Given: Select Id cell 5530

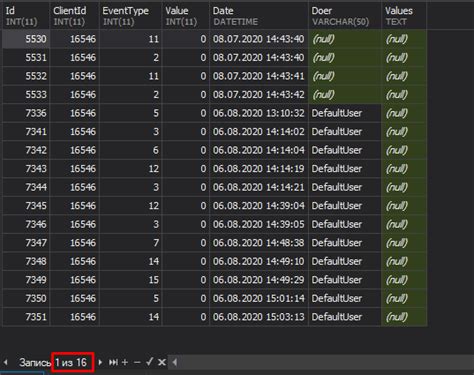Looking at the screenshot, I should tap(26, 39).
